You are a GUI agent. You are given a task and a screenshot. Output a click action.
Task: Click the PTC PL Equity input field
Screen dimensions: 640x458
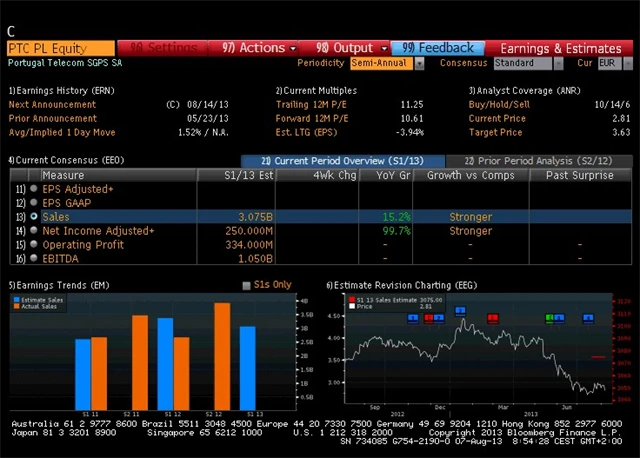(x=60, y=47)
